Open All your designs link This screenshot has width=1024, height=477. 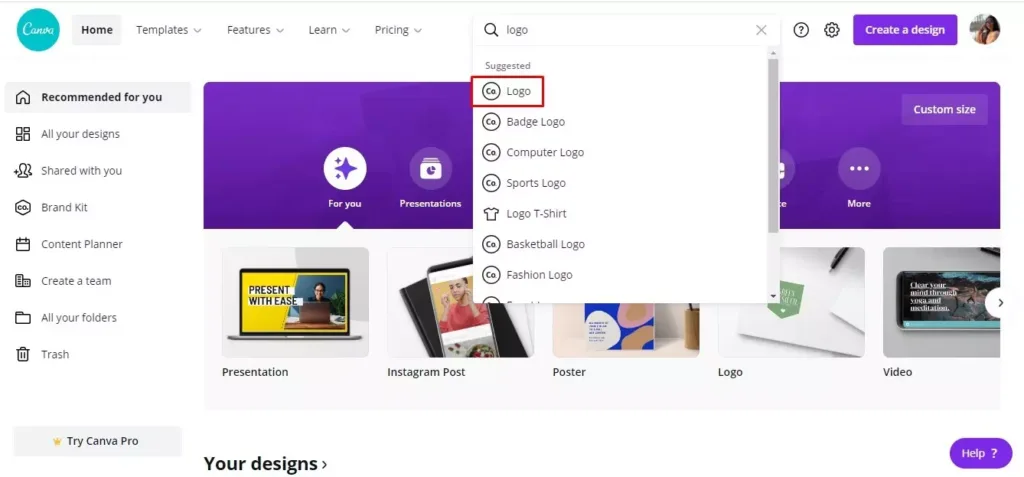pyautogui.click(x=80, y=134)
